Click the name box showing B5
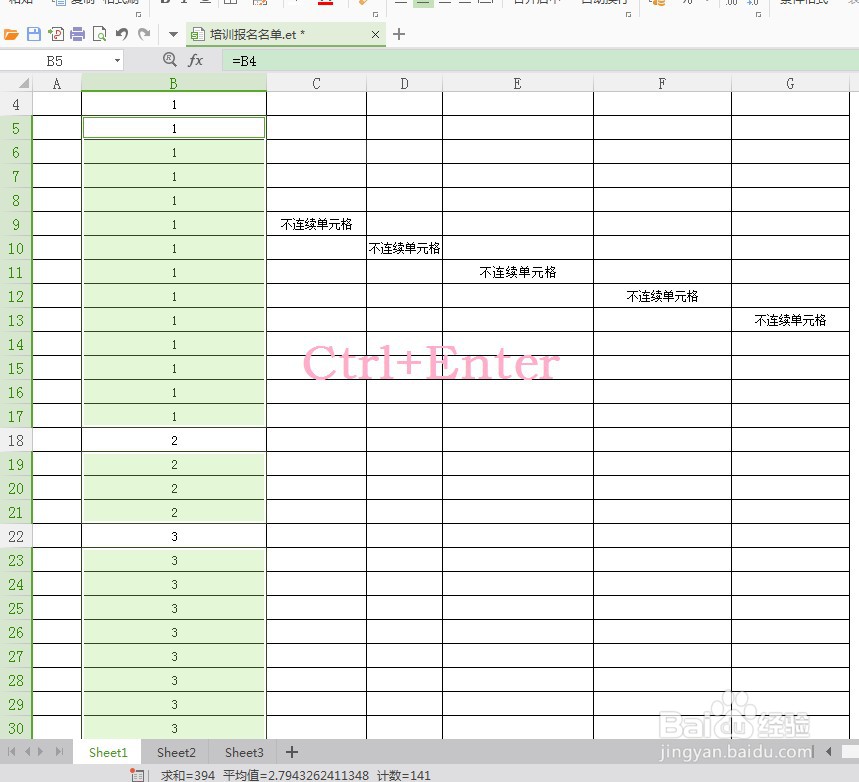859x782 pixels. 55,60
